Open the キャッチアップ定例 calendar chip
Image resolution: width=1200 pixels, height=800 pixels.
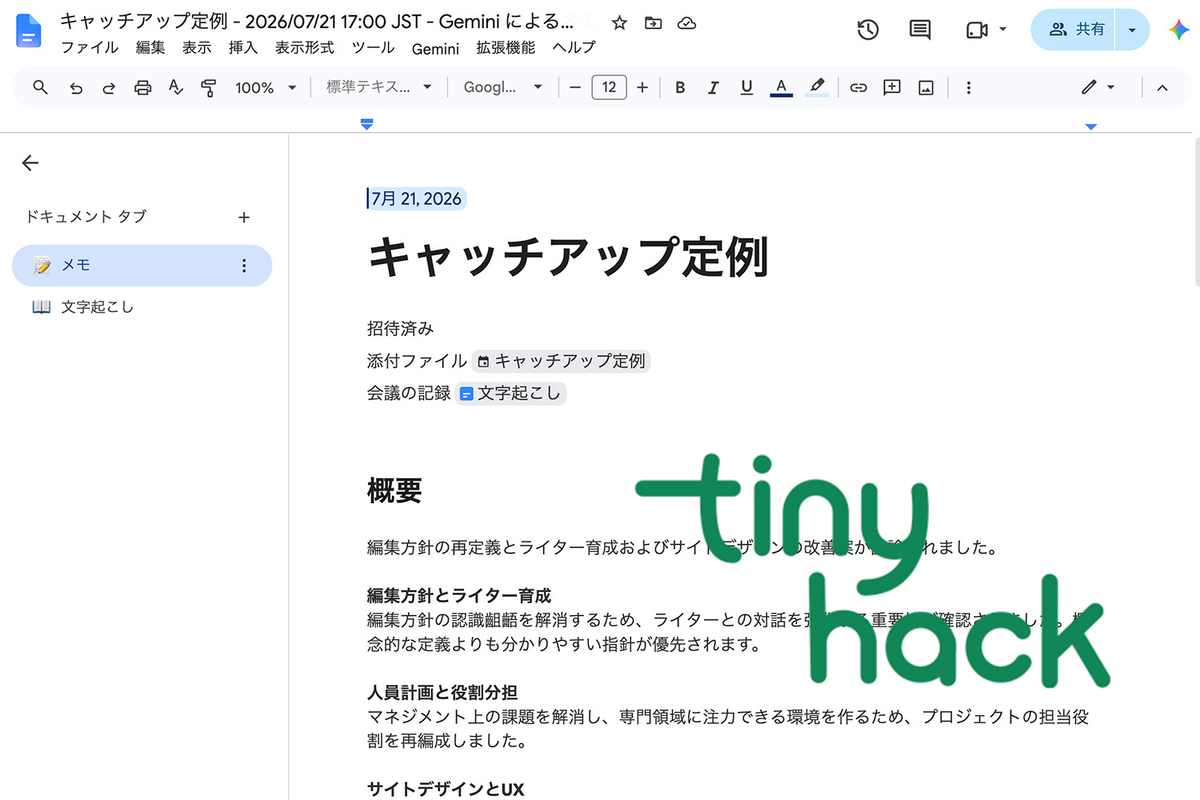(561, 361)
